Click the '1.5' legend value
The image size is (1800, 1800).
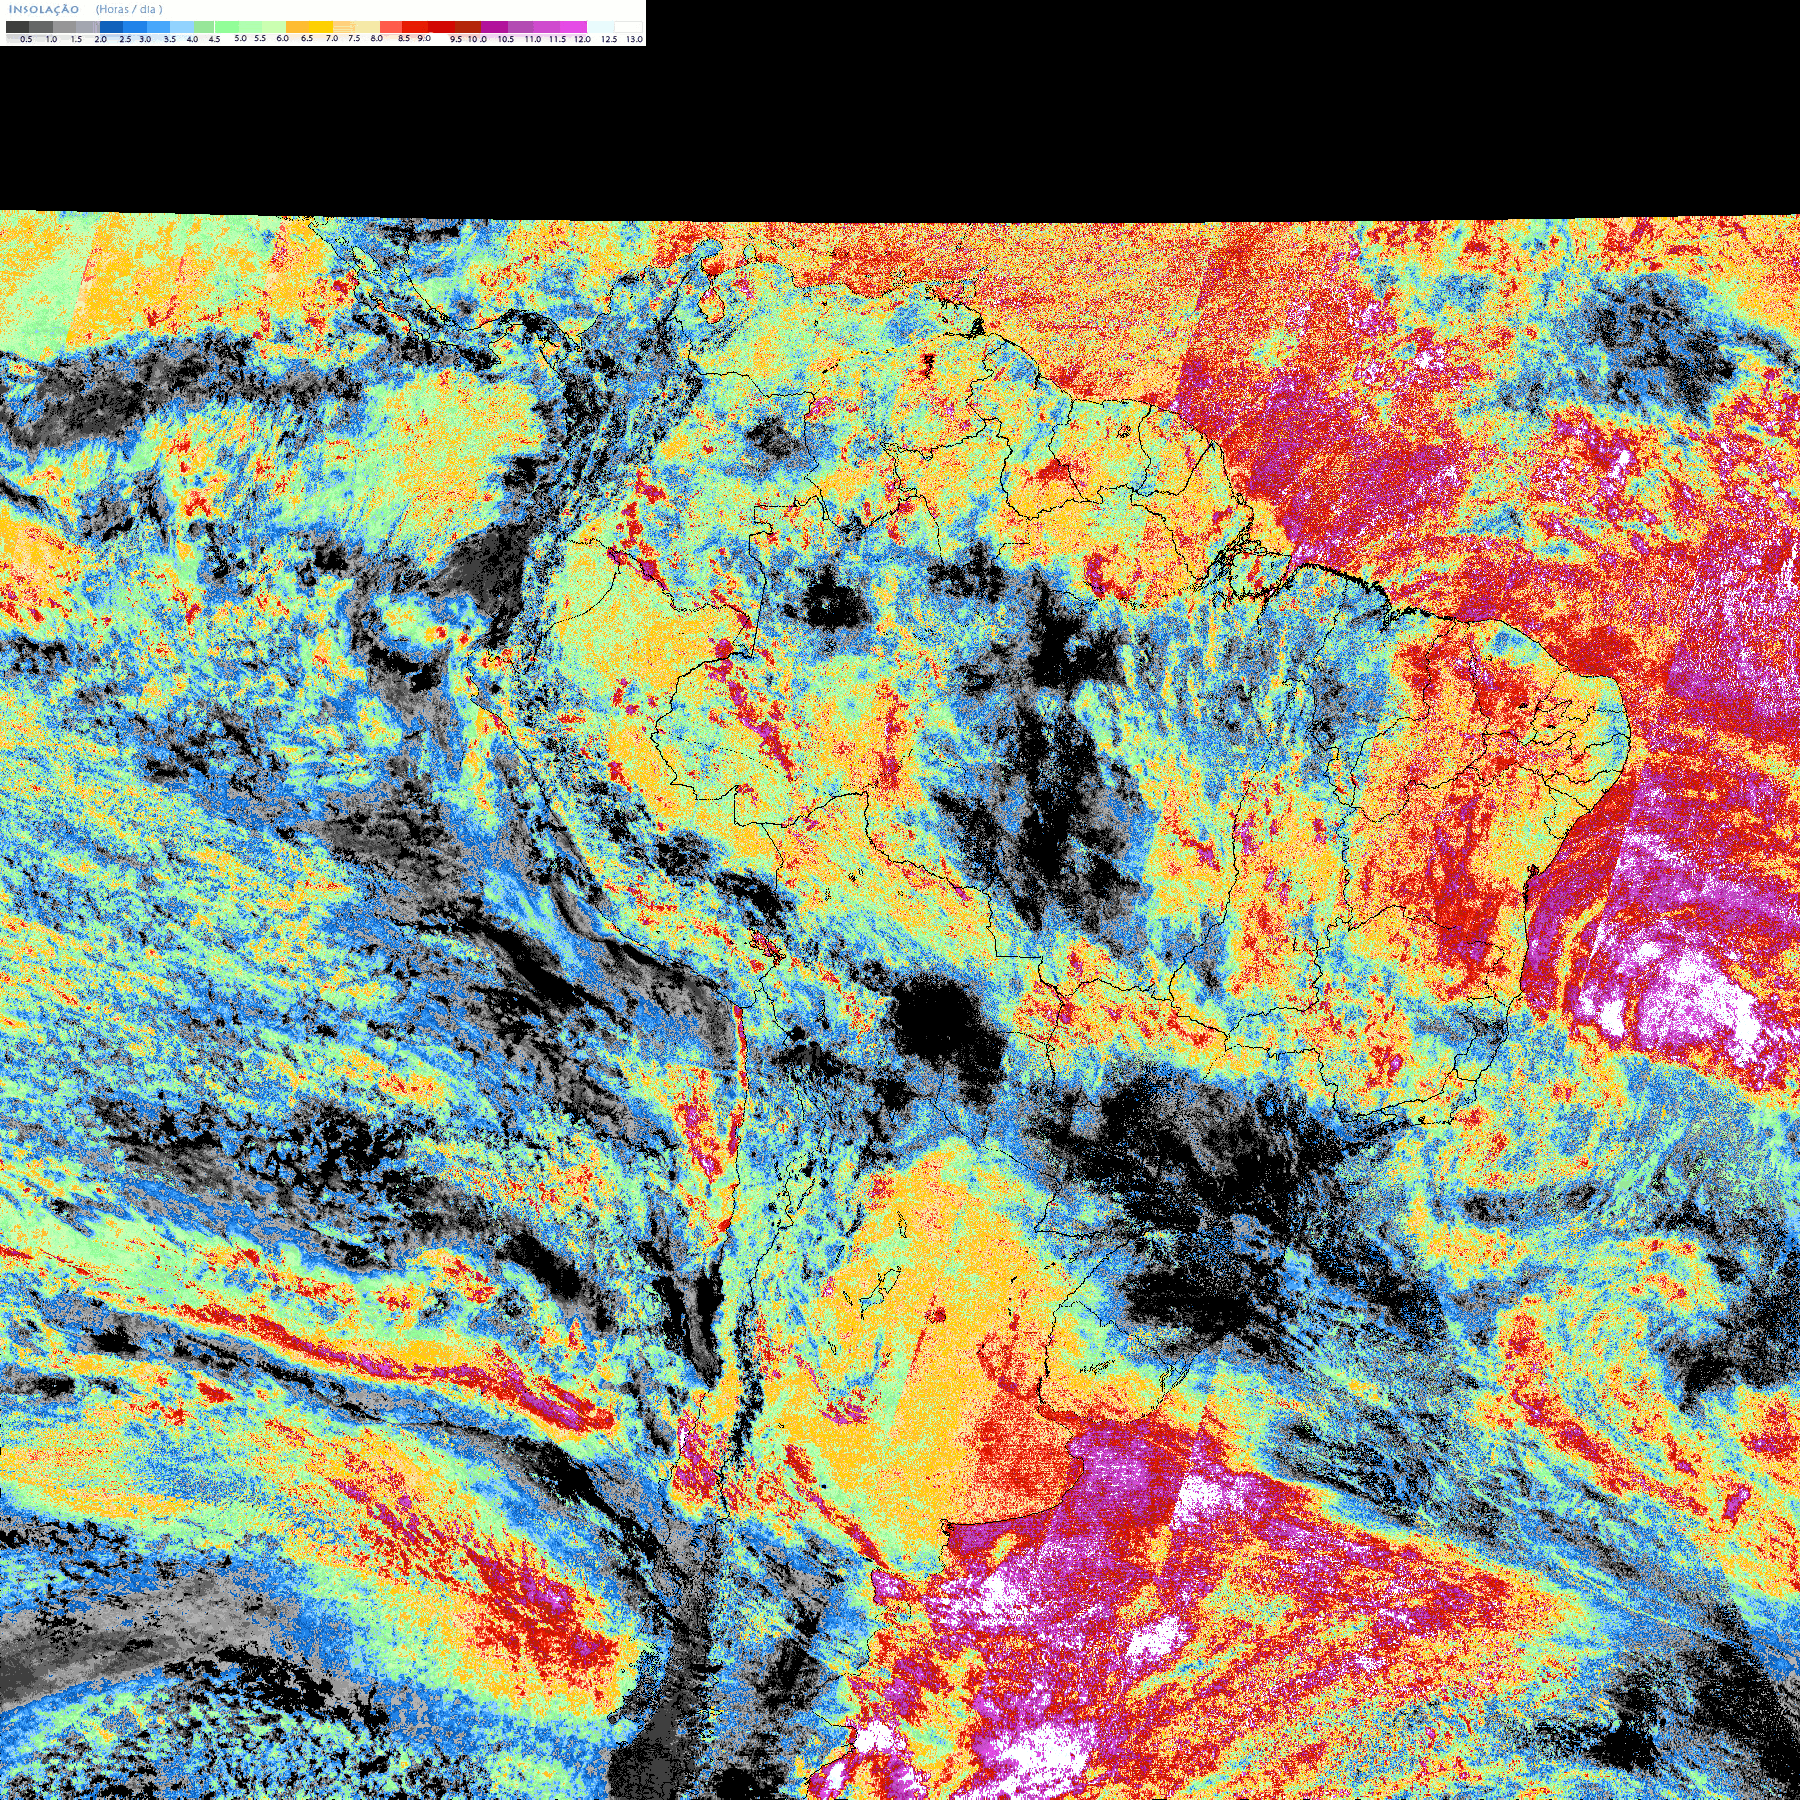point(76,39)
